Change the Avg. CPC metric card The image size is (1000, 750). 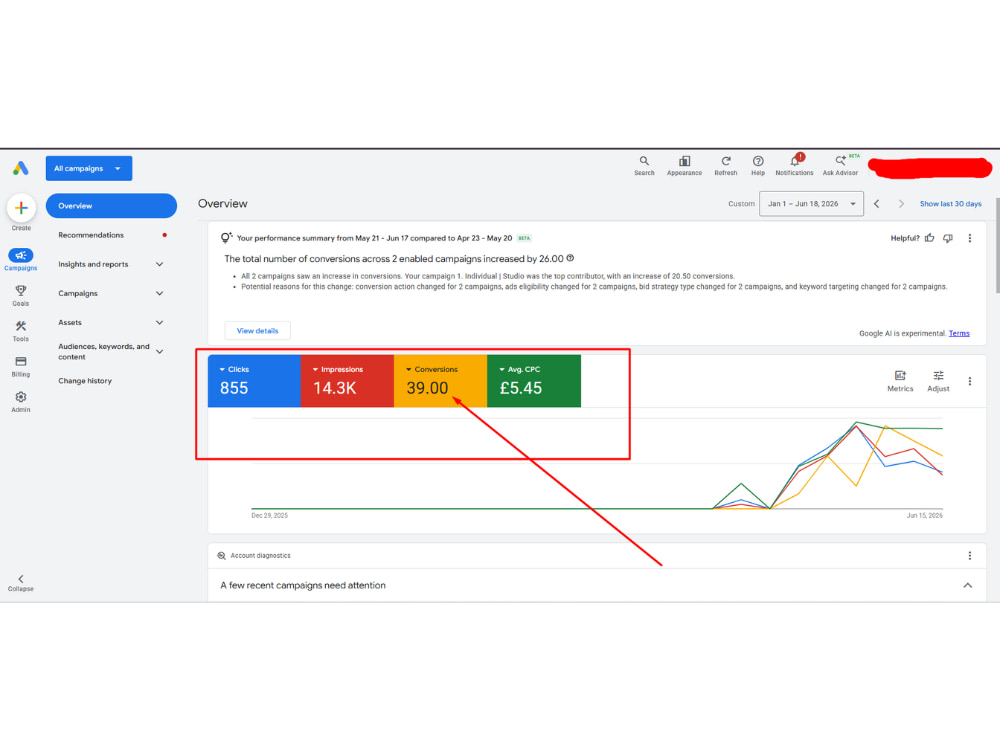point(534,381)
